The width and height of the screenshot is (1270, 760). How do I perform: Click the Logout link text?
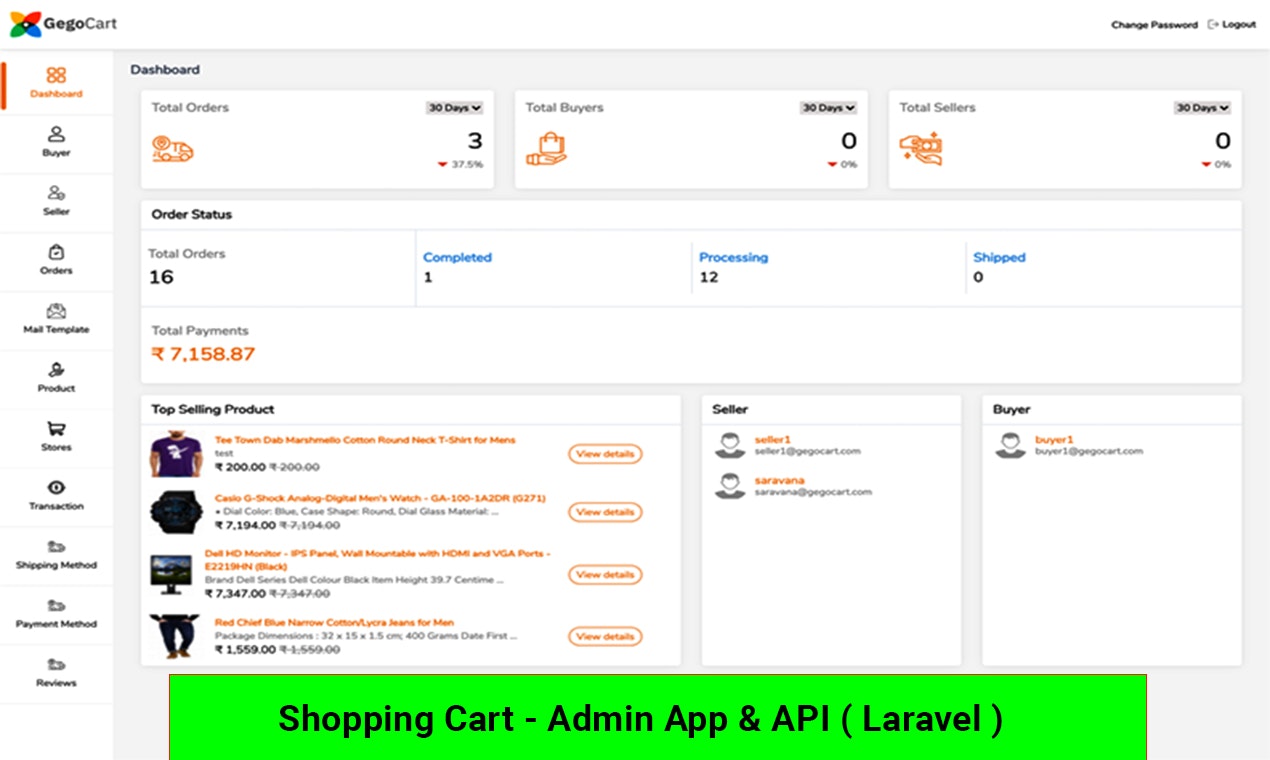(x=1239, y=24)
